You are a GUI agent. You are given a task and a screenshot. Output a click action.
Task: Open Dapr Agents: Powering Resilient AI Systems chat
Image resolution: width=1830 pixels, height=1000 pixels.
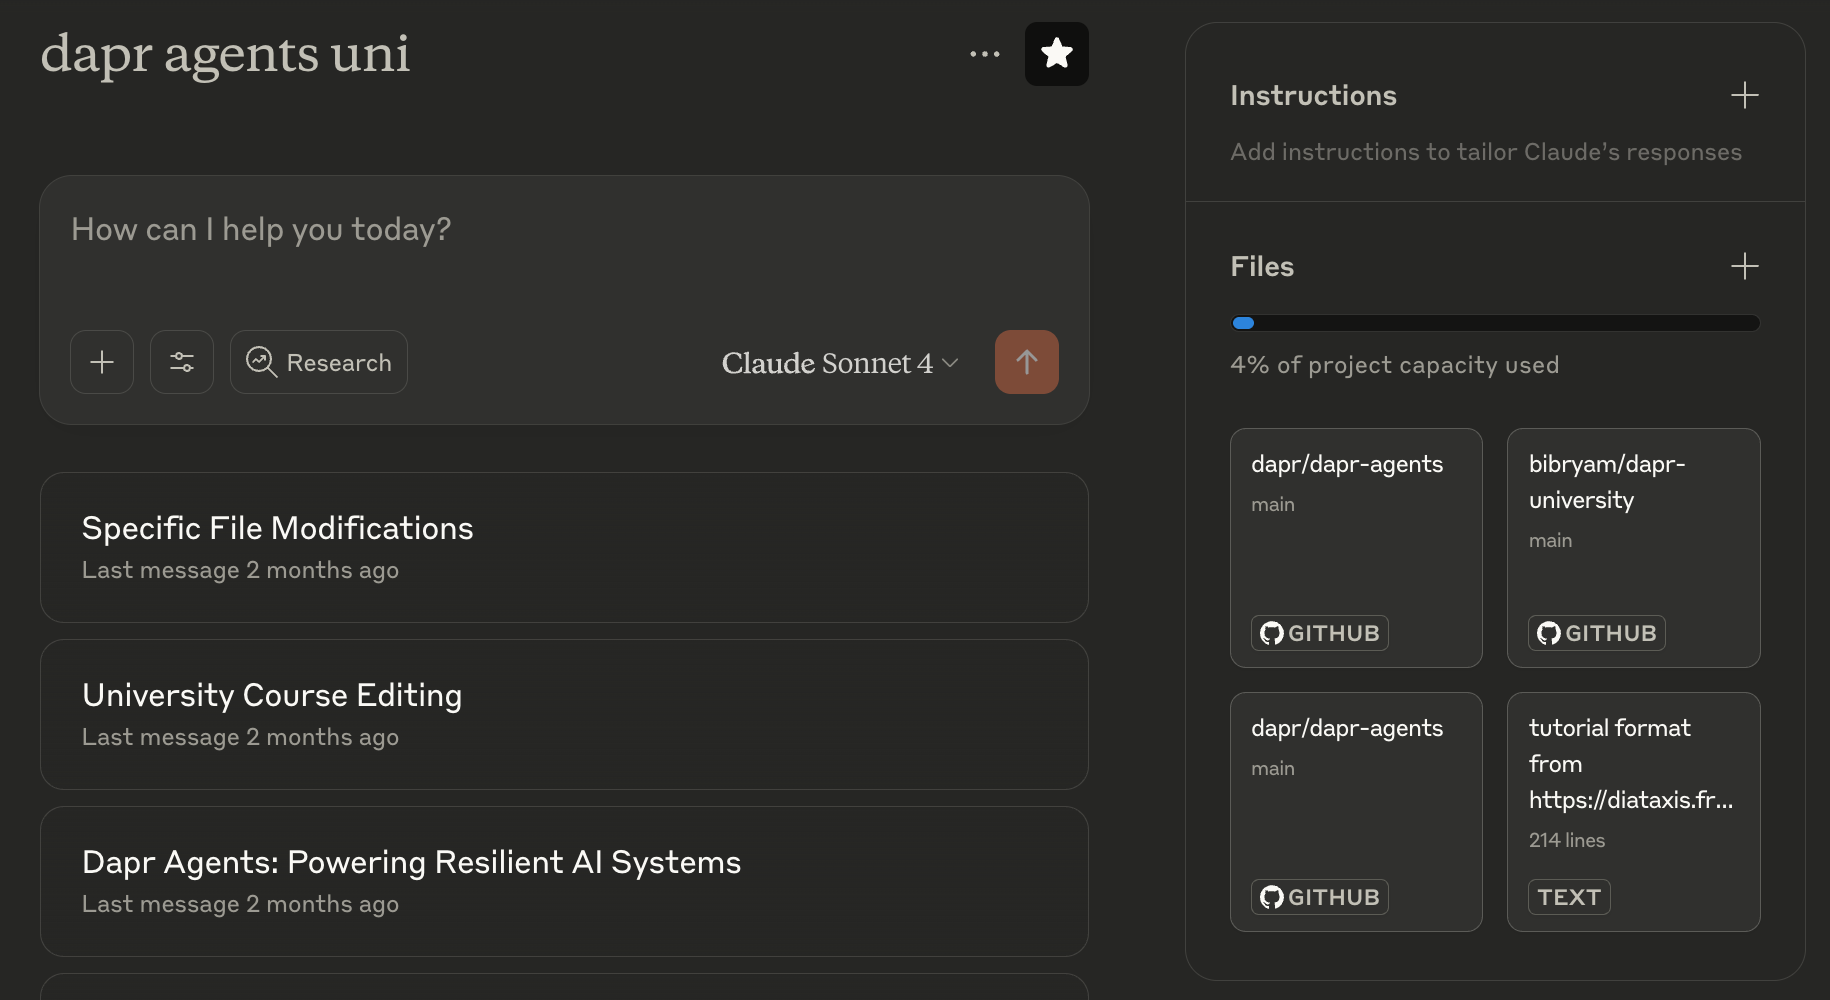(x=564, y=881)
